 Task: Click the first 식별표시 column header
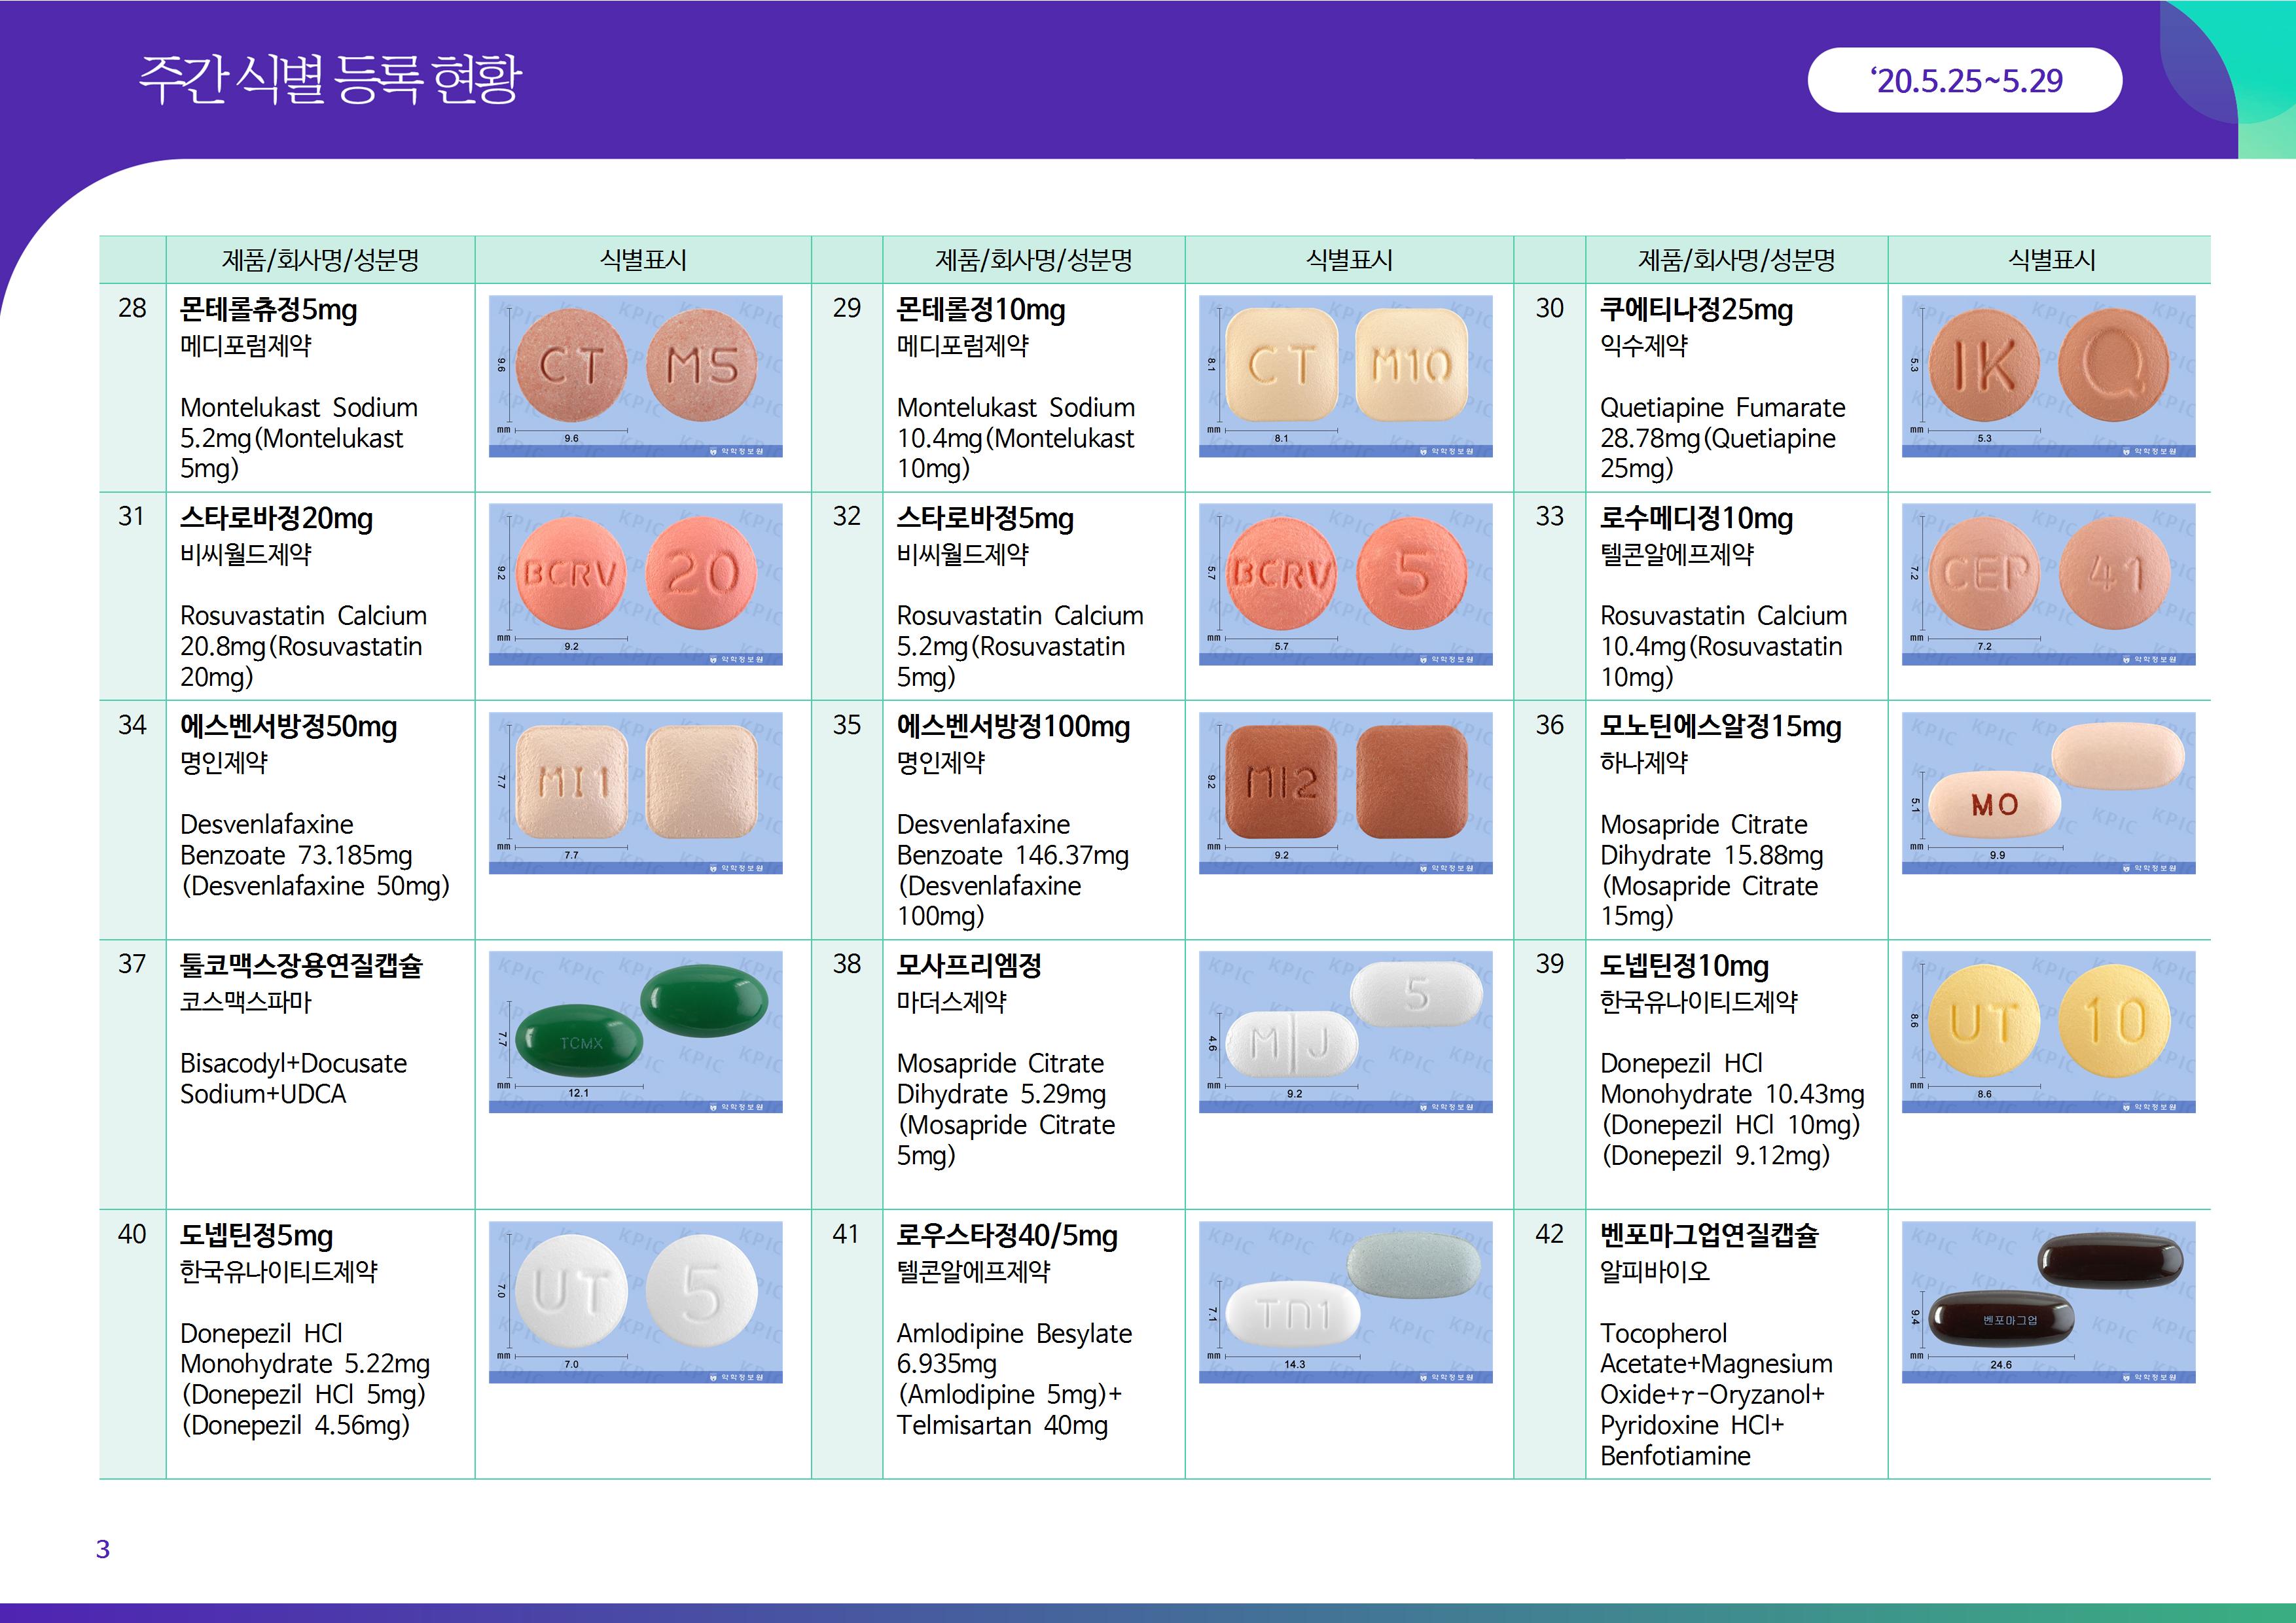pos(642,260)
